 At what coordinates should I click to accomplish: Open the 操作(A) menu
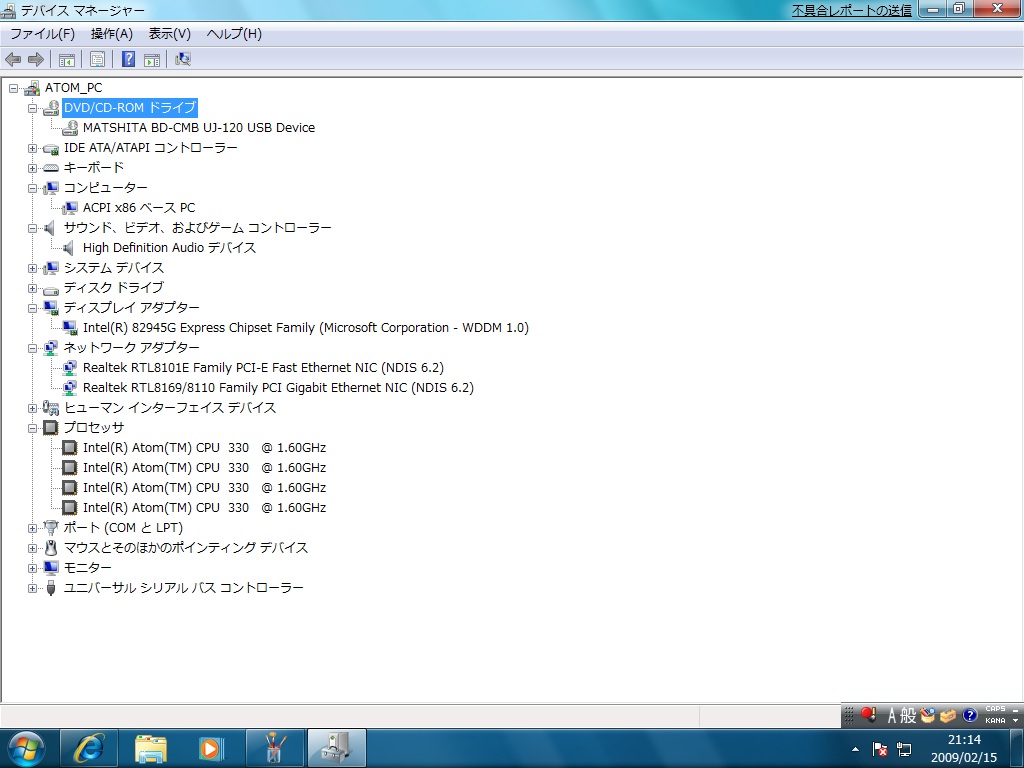112,34
